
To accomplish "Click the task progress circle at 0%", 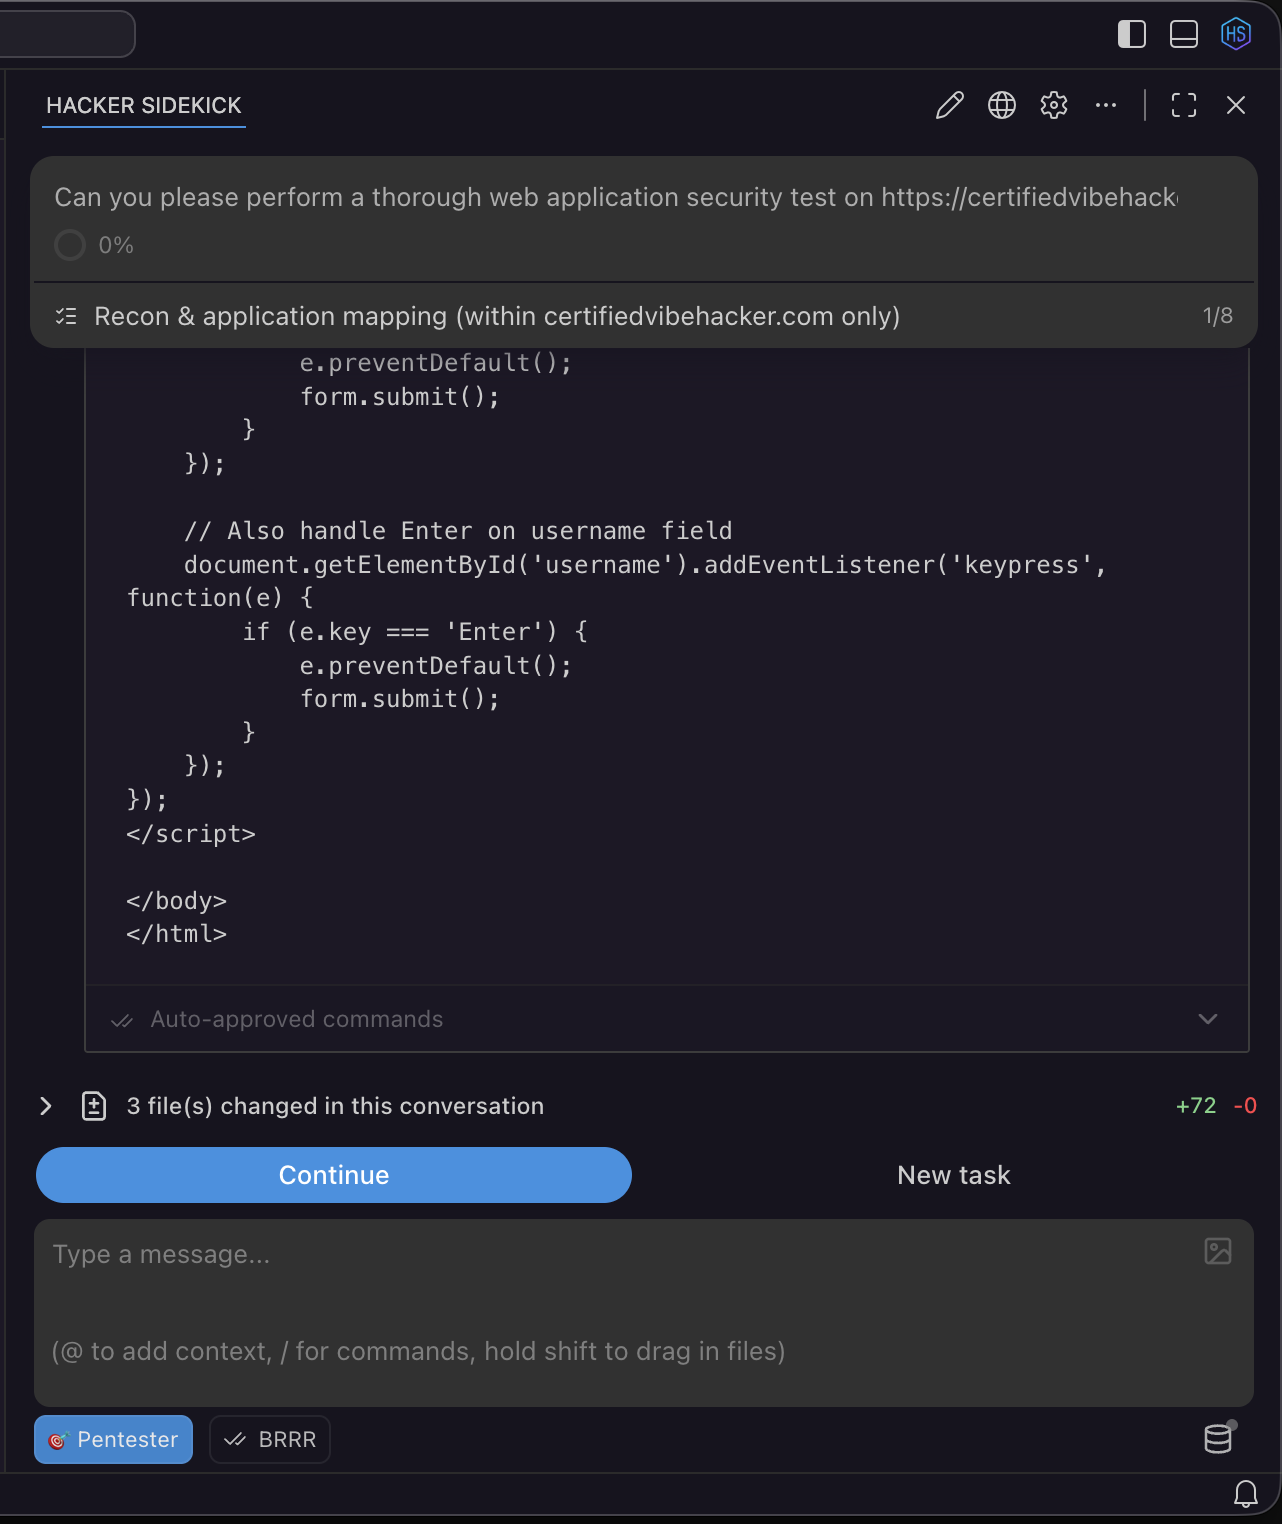I will click(x=70, y=245).
